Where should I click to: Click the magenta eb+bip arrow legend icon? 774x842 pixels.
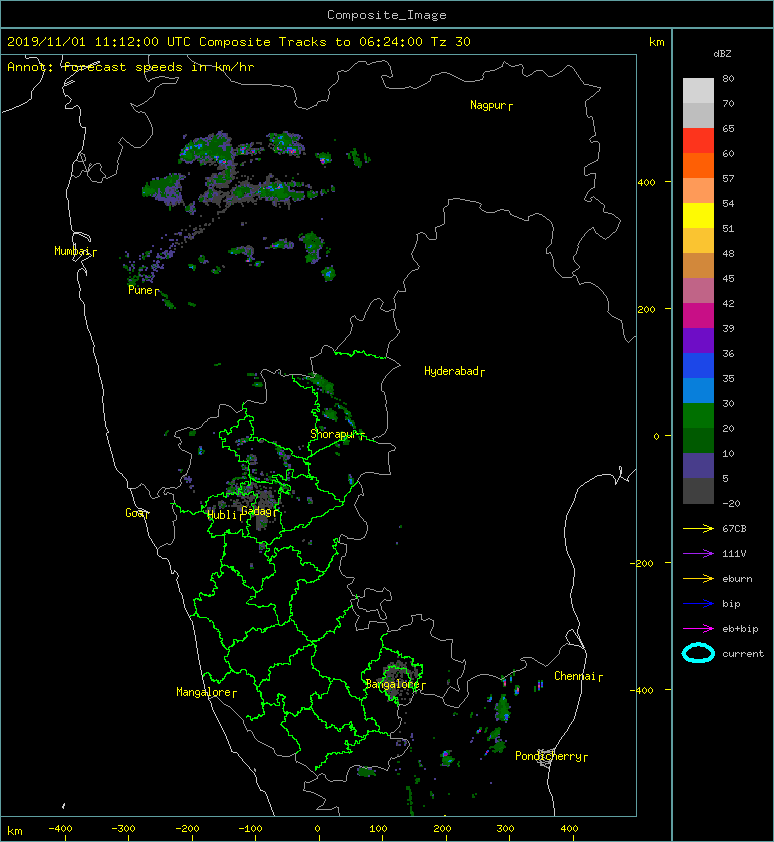tap(698, 629)
